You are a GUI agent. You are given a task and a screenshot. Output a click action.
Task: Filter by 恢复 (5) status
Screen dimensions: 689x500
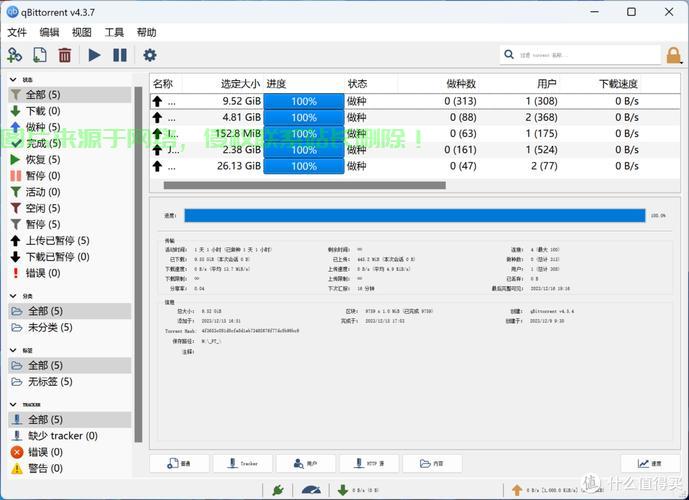pyautogui.click(x=69, y=159)
